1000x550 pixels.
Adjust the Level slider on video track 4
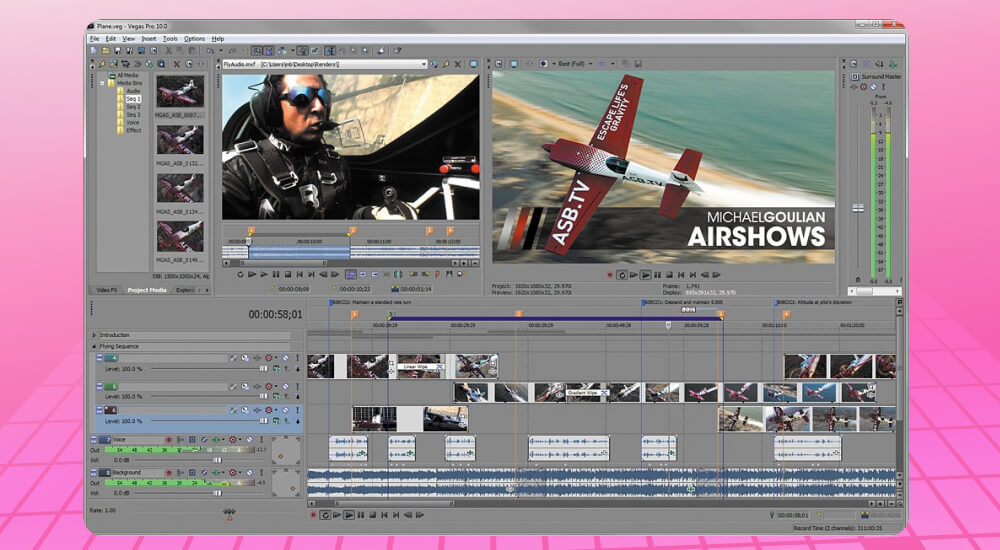(x=263, y=369)
